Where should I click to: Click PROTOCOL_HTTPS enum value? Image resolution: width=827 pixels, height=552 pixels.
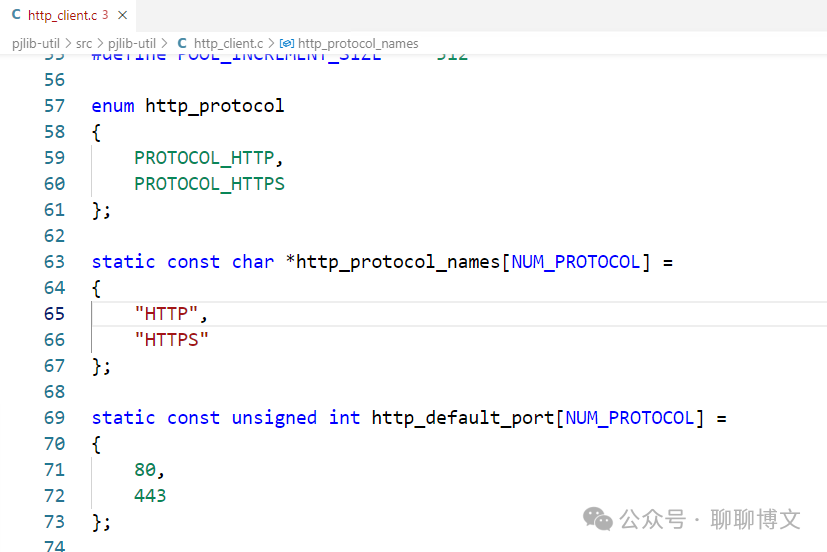point(209,184)
